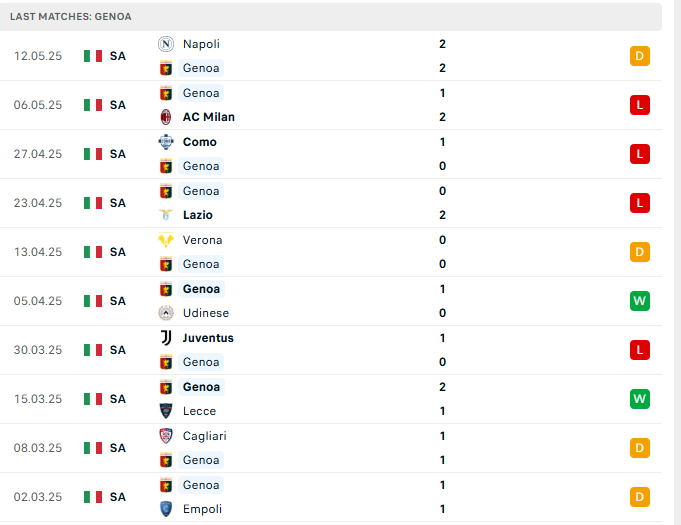The height and width of the screenshot is (525, 681).
Task: Open the 23.04.25 Genoa vs Lazio match row
Action: (x=331, y=203)
